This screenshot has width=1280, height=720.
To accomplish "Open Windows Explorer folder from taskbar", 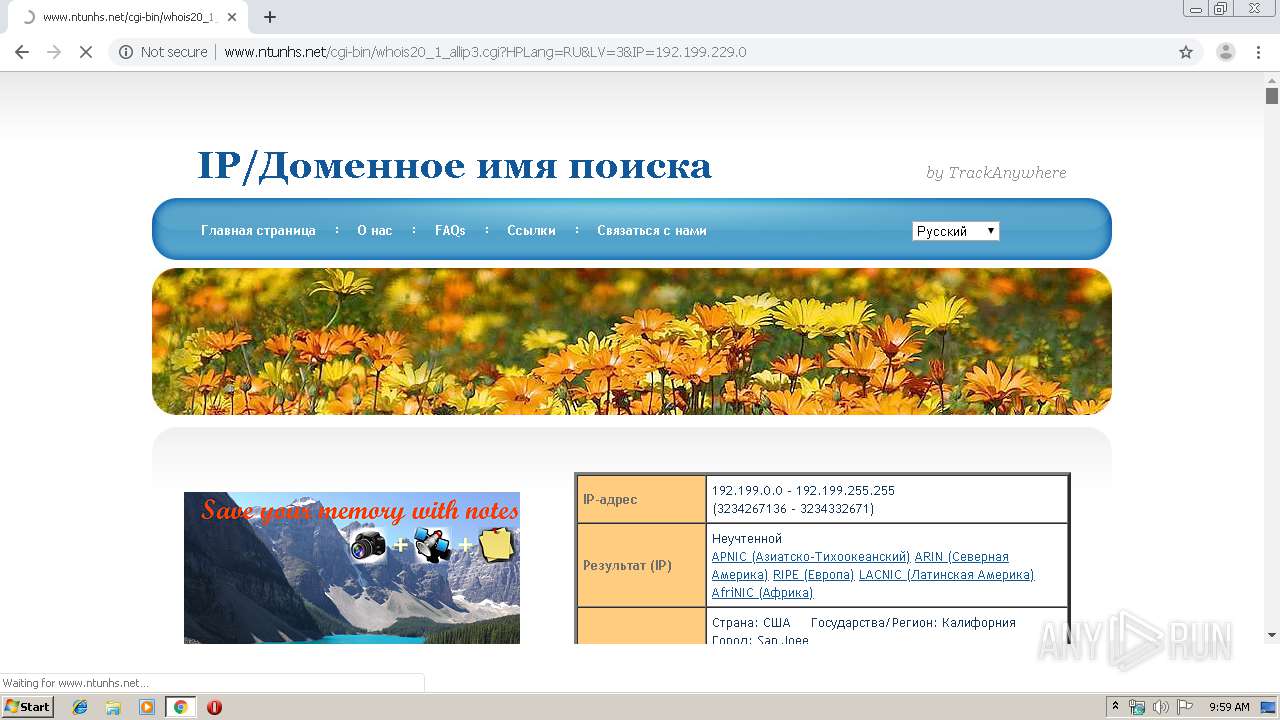I will click(113, 707).
